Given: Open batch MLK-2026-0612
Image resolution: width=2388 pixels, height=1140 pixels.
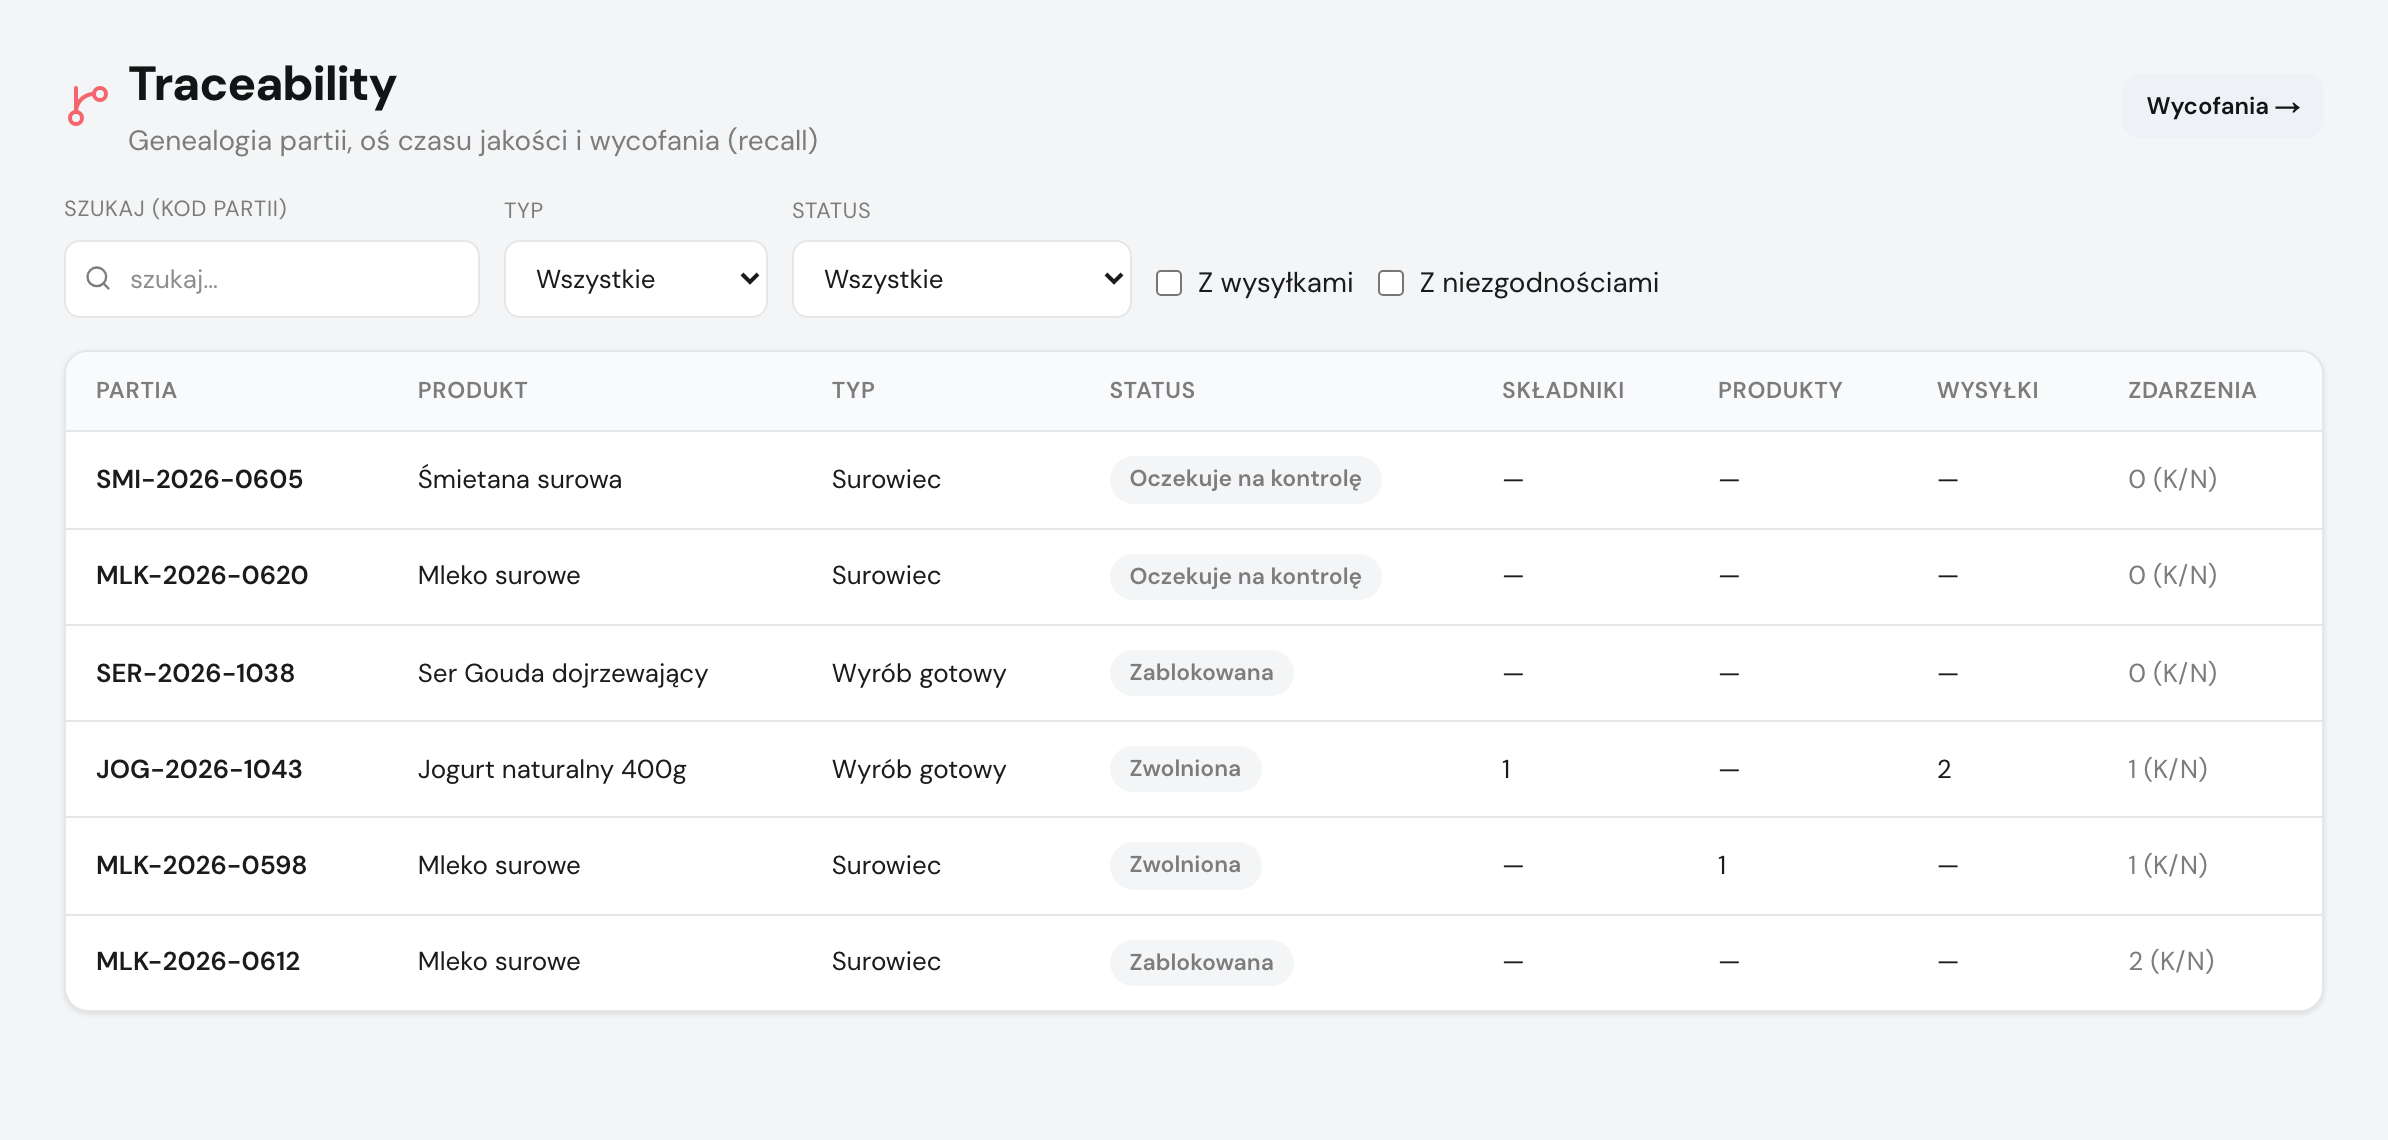Looking at the screenshot, I should pos(198,961).
